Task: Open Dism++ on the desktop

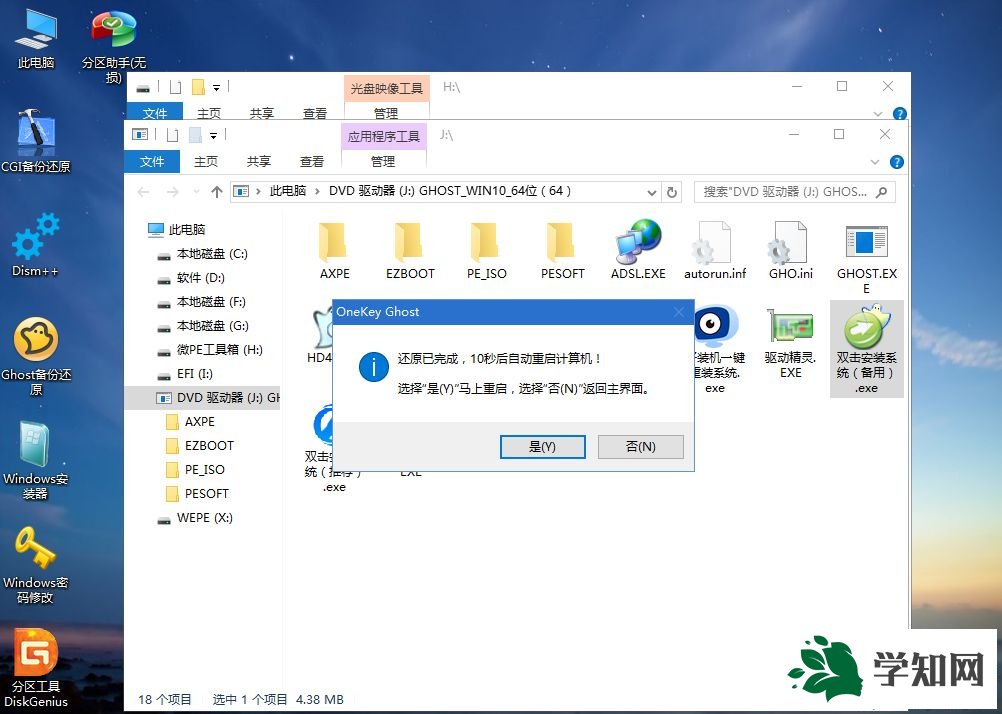Action: 35,240
